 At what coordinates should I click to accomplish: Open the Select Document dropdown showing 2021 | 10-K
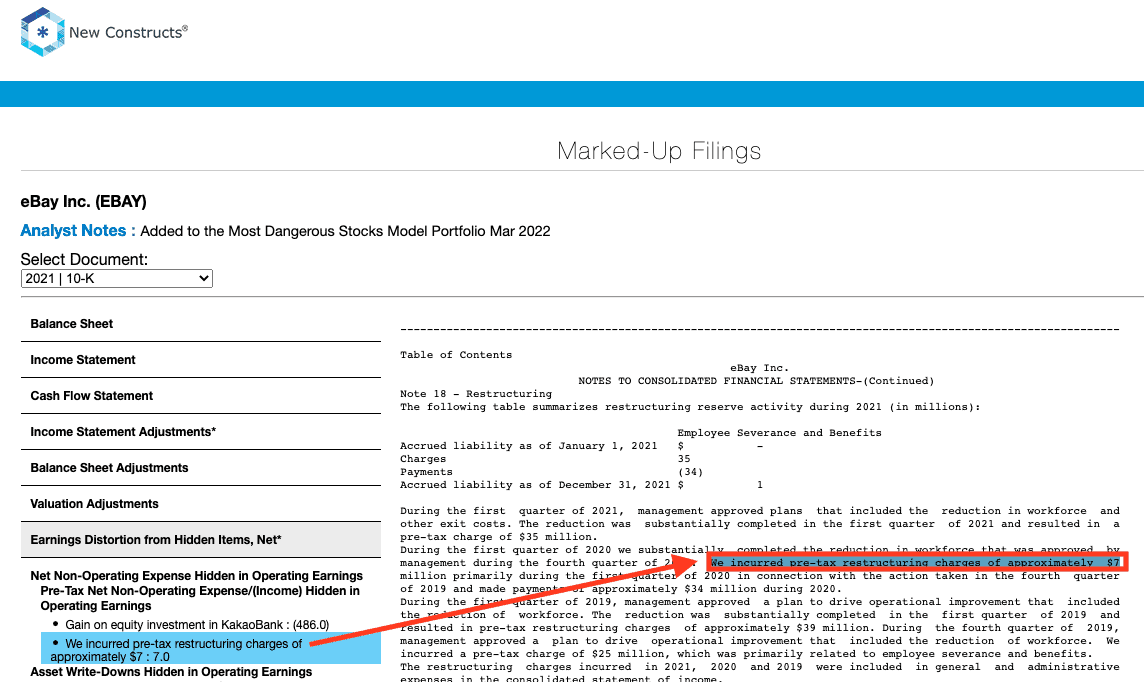point(117,279)
